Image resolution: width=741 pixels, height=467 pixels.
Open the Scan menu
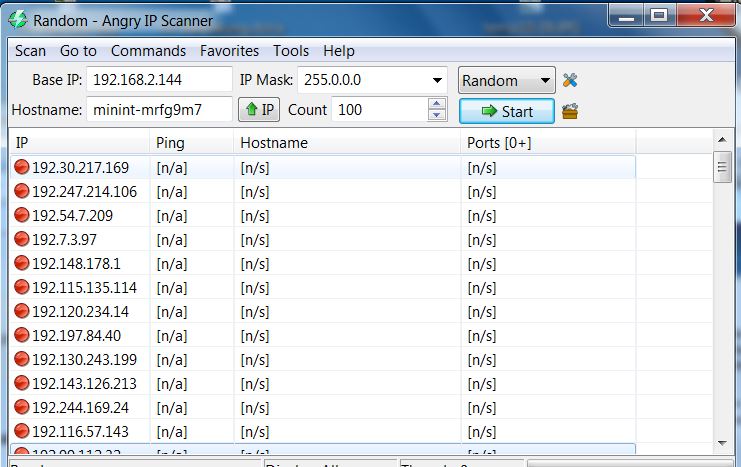point(30,51)
